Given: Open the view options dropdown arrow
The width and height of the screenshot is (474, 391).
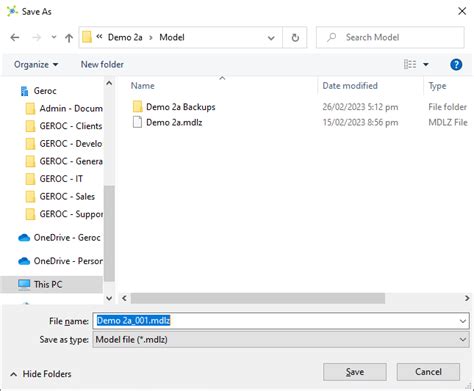Looking at the screenshot, I should click(426, 64).
